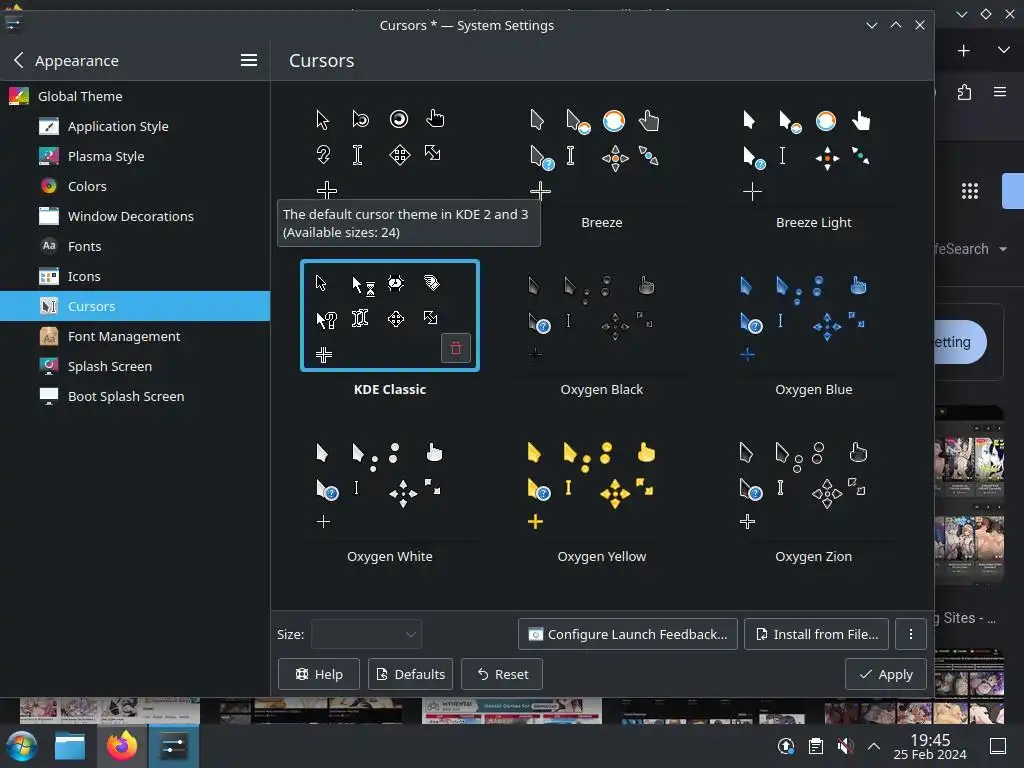The image size is (1024, 768).
Task: Click Install from File button
Action: (816, 634)
